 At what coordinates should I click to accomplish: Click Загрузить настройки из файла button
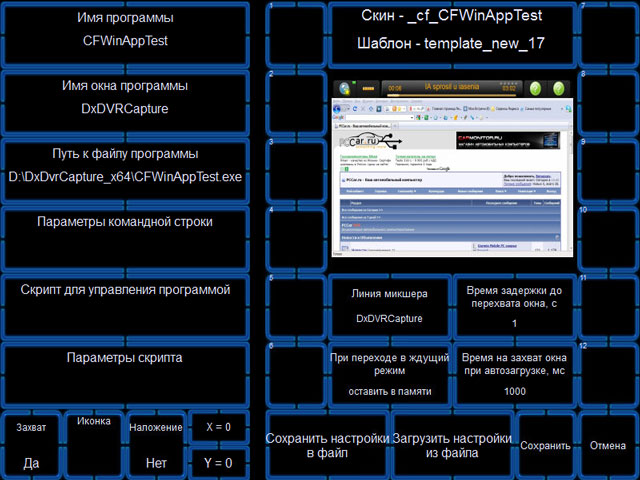click(x=453, y=445)
